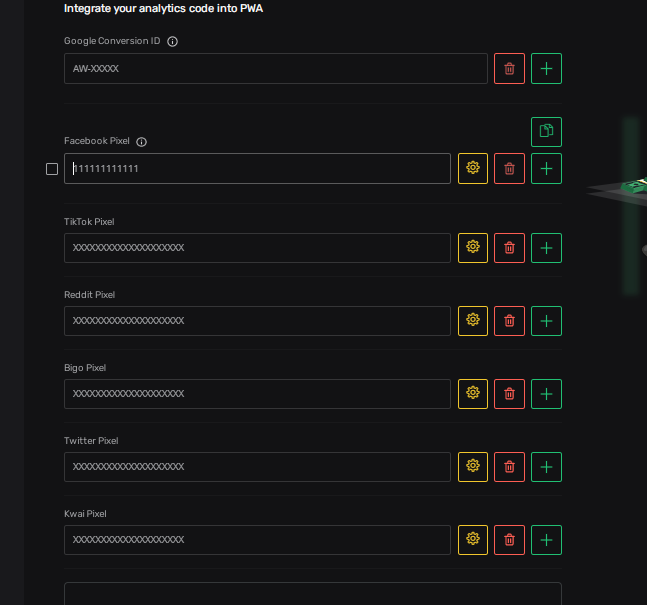Screen dimensions: 647x605
Task: Delete the Google Conversion ID entry
Action: 509,69
